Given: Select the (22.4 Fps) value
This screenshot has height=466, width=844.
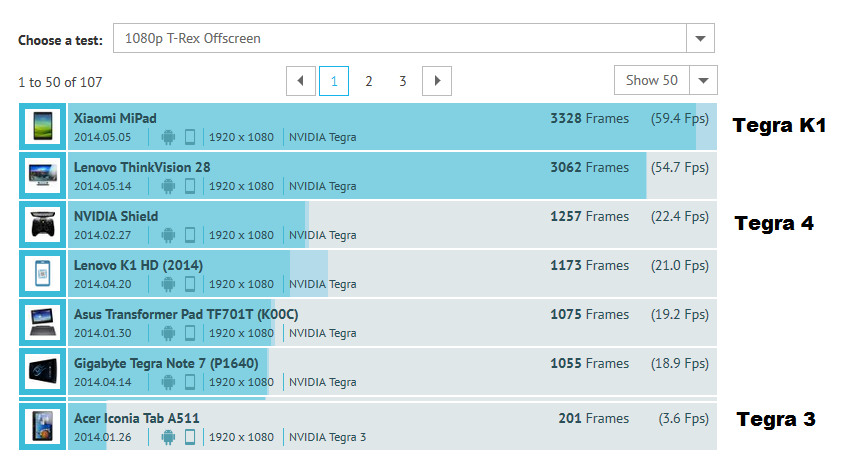Looking at the screenshot, I should (x=680, y=216).
